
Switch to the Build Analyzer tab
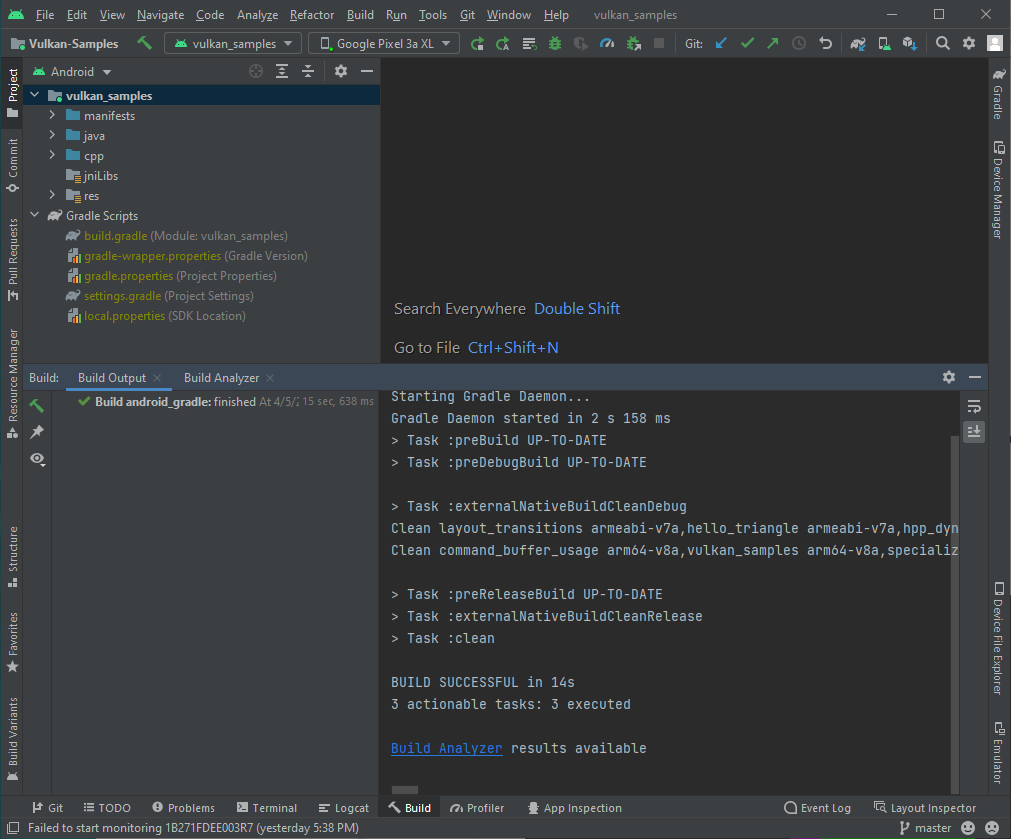point(222,377)
